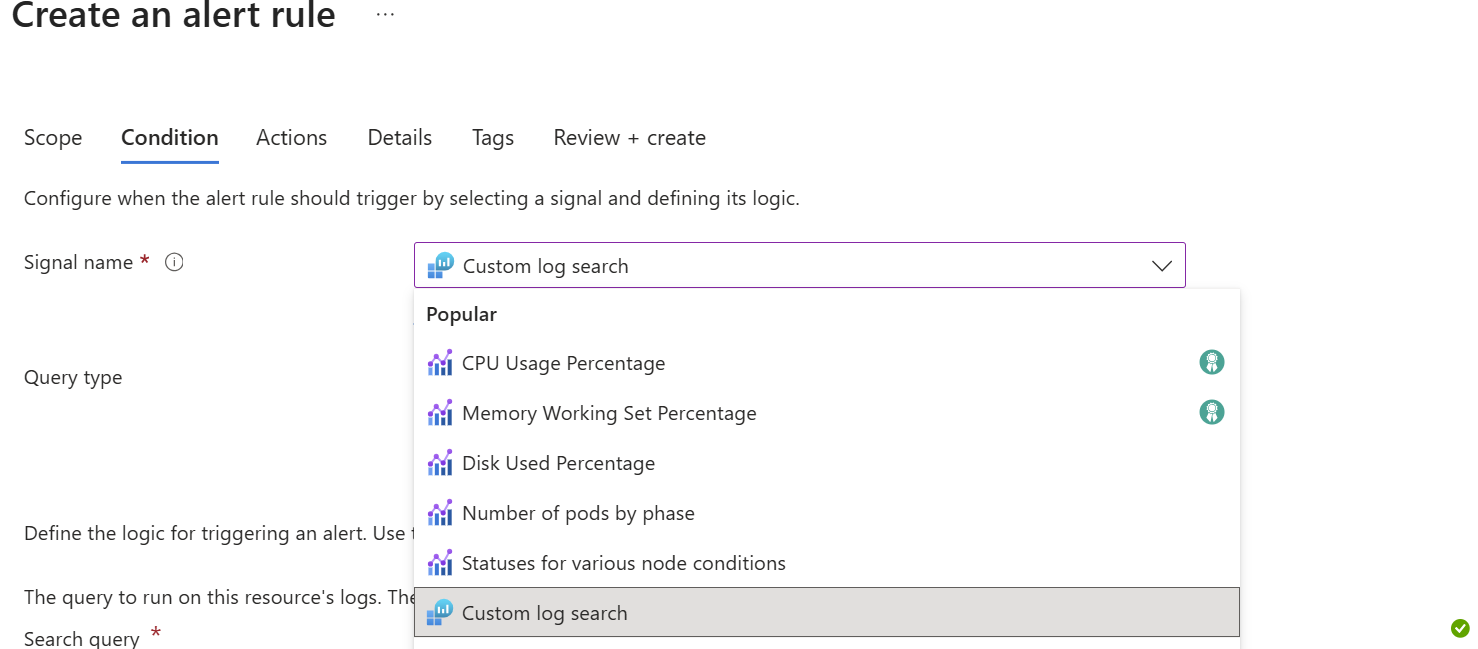Click the Disk Used Percentage metric icon

click(440, 462)
